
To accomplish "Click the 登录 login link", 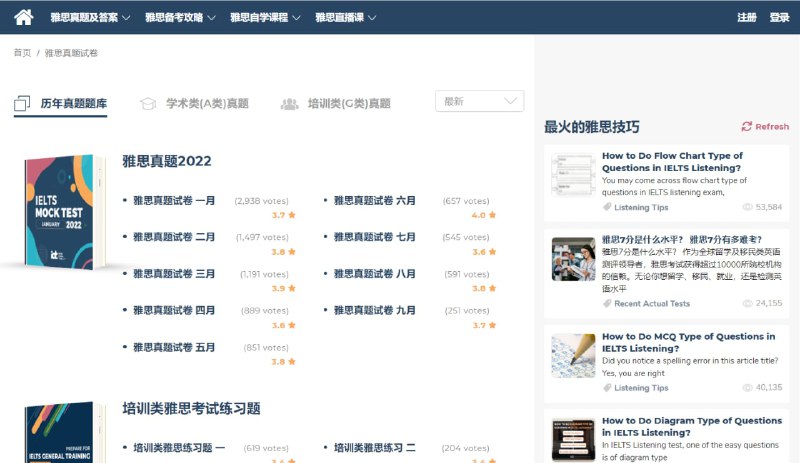I will [780, 17].
